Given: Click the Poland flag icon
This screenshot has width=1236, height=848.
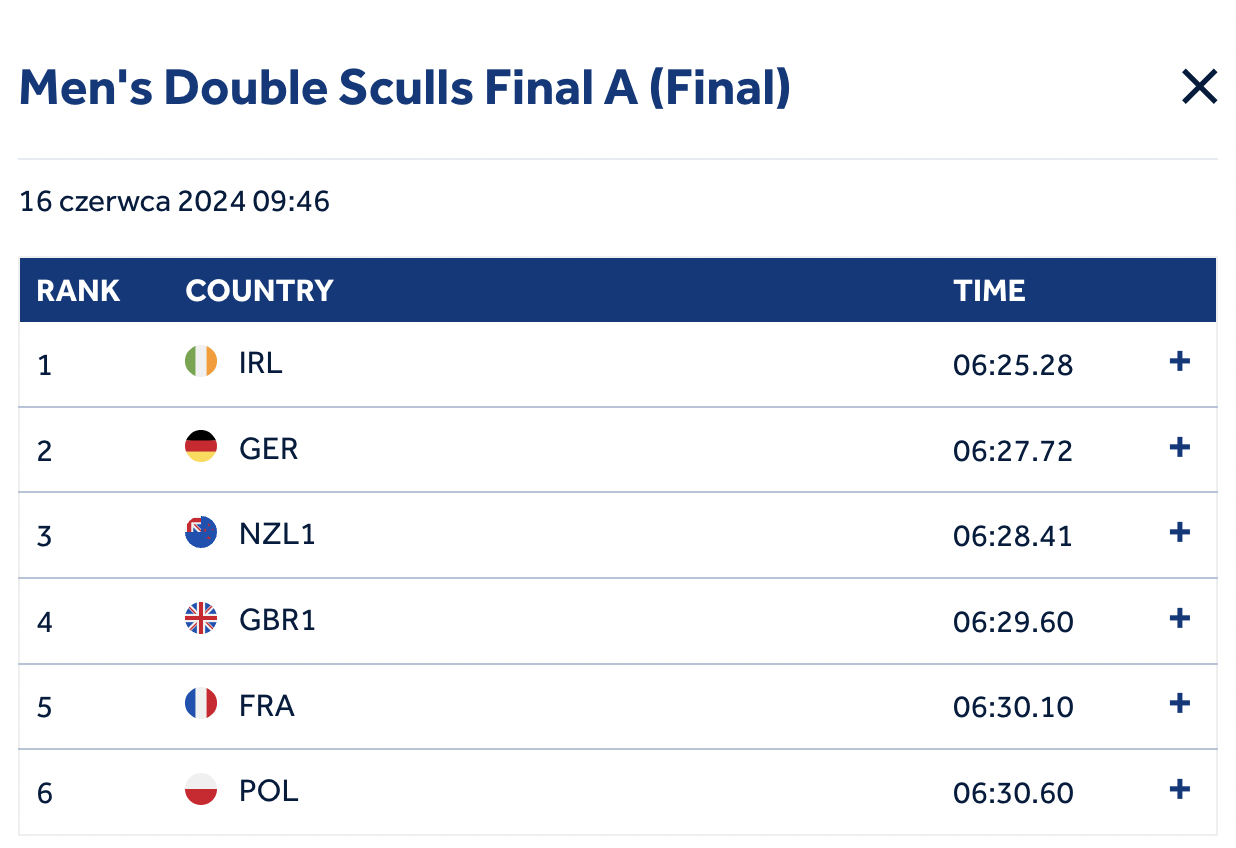Looking at the screenshot, I should (x=201, y=791).
